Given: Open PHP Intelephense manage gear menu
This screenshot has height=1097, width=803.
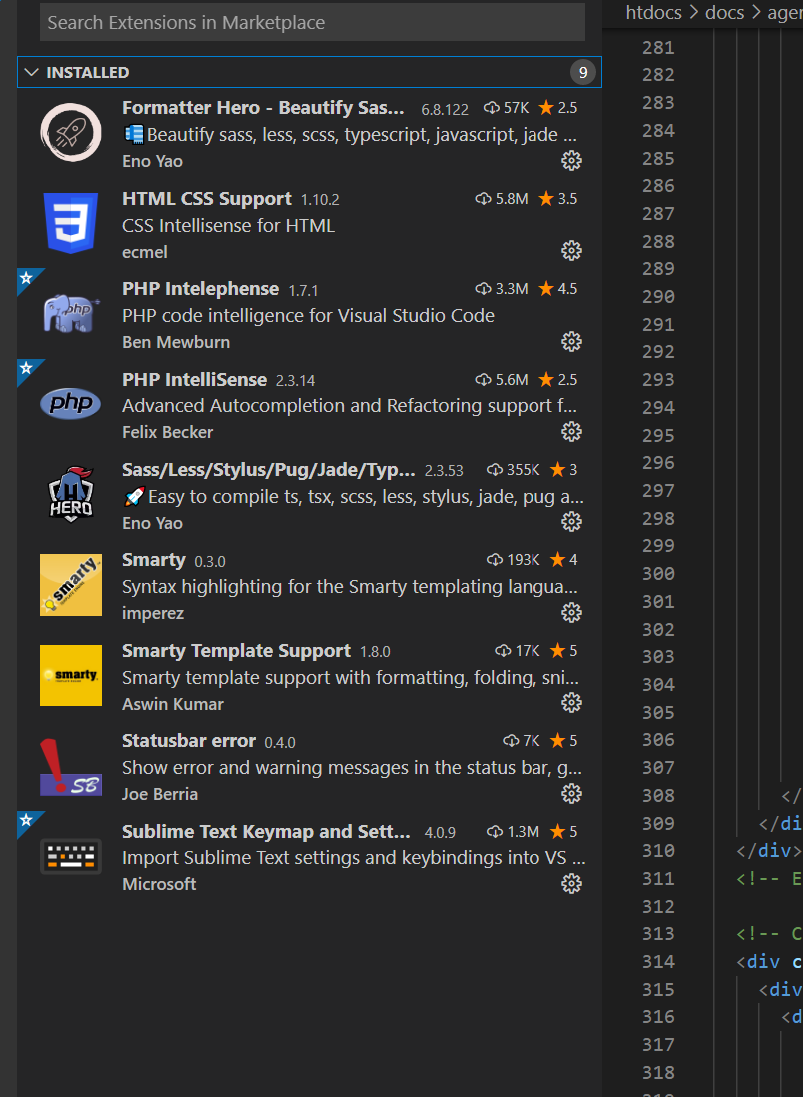Looking at the screenshot, I should tap(571, 342).
